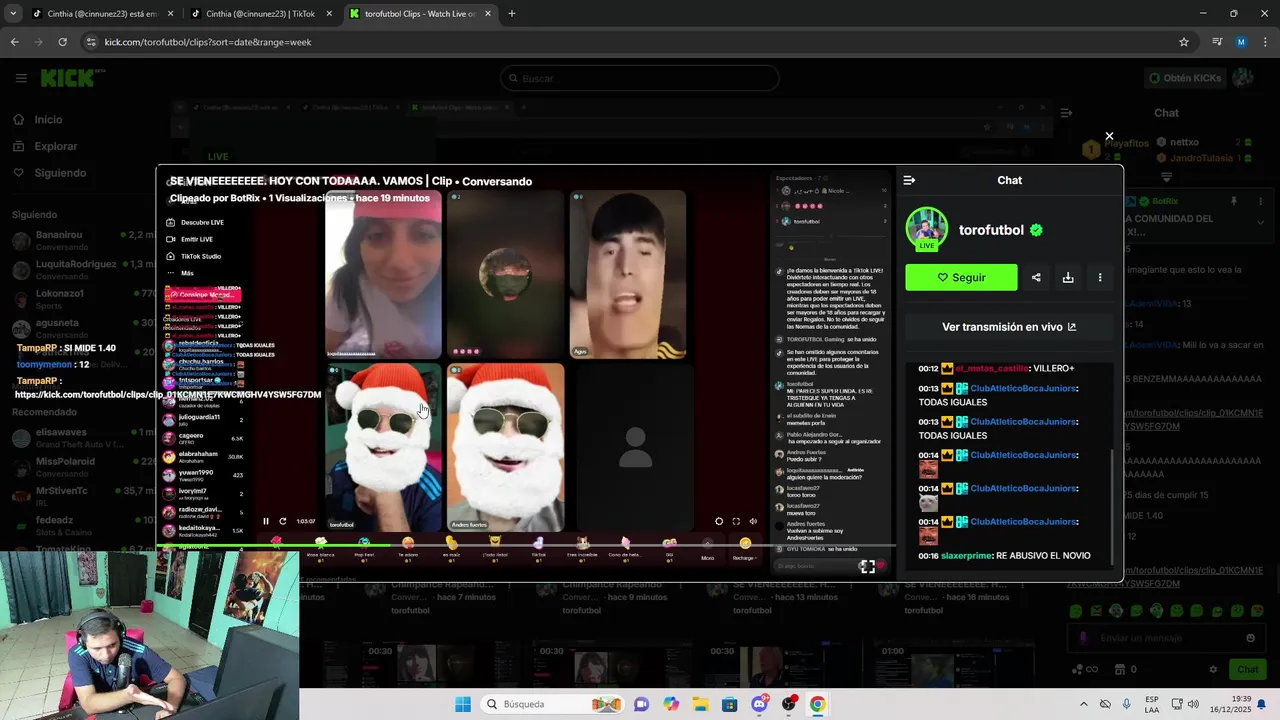Open Siguiendo in the Kick sidebar
The height and width of the screenshot is (720, 1280).
[60, 173]
